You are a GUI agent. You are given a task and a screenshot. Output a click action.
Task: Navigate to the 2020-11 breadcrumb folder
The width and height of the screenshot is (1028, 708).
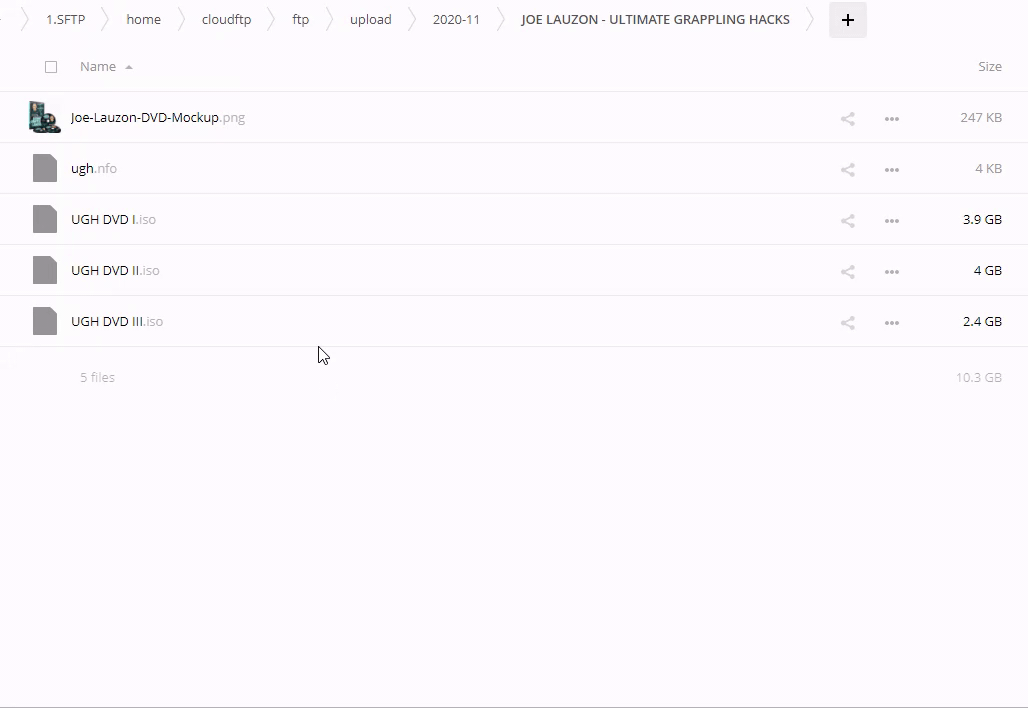tap(456, 20)
